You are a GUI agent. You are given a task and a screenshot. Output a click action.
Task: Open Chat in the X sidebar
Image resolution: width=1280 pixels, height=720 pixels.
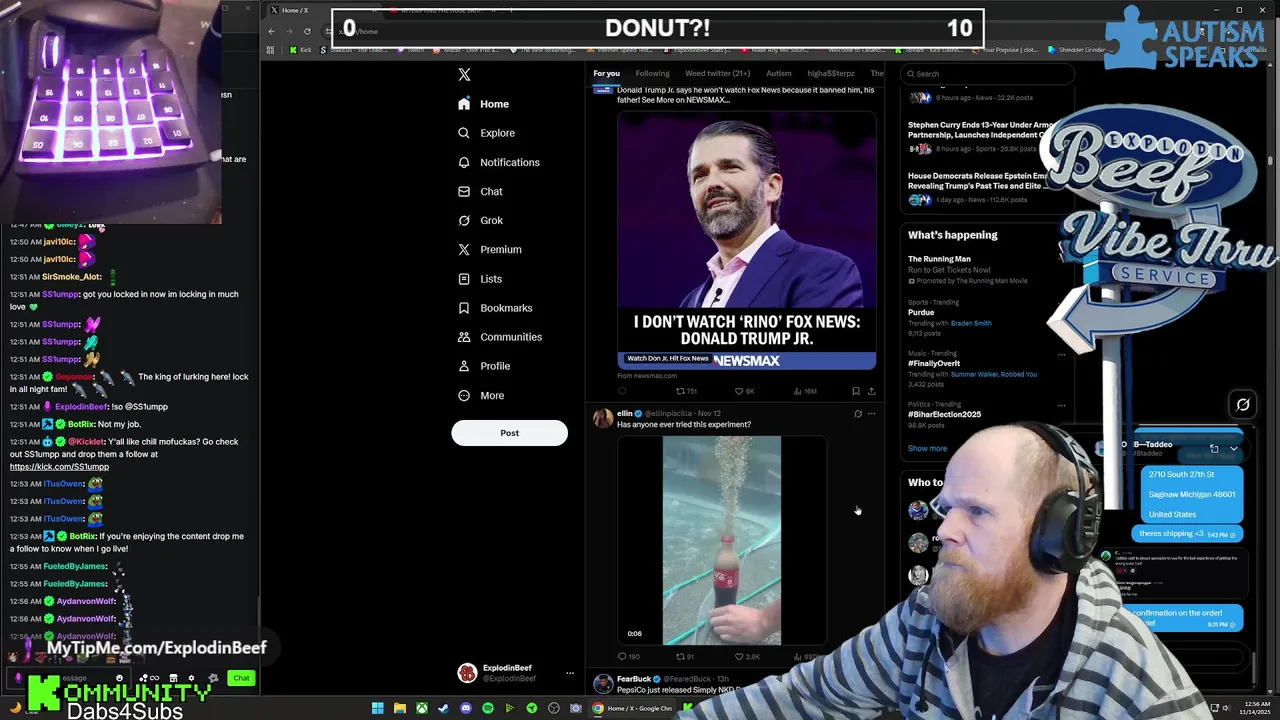tap(480, 191)
